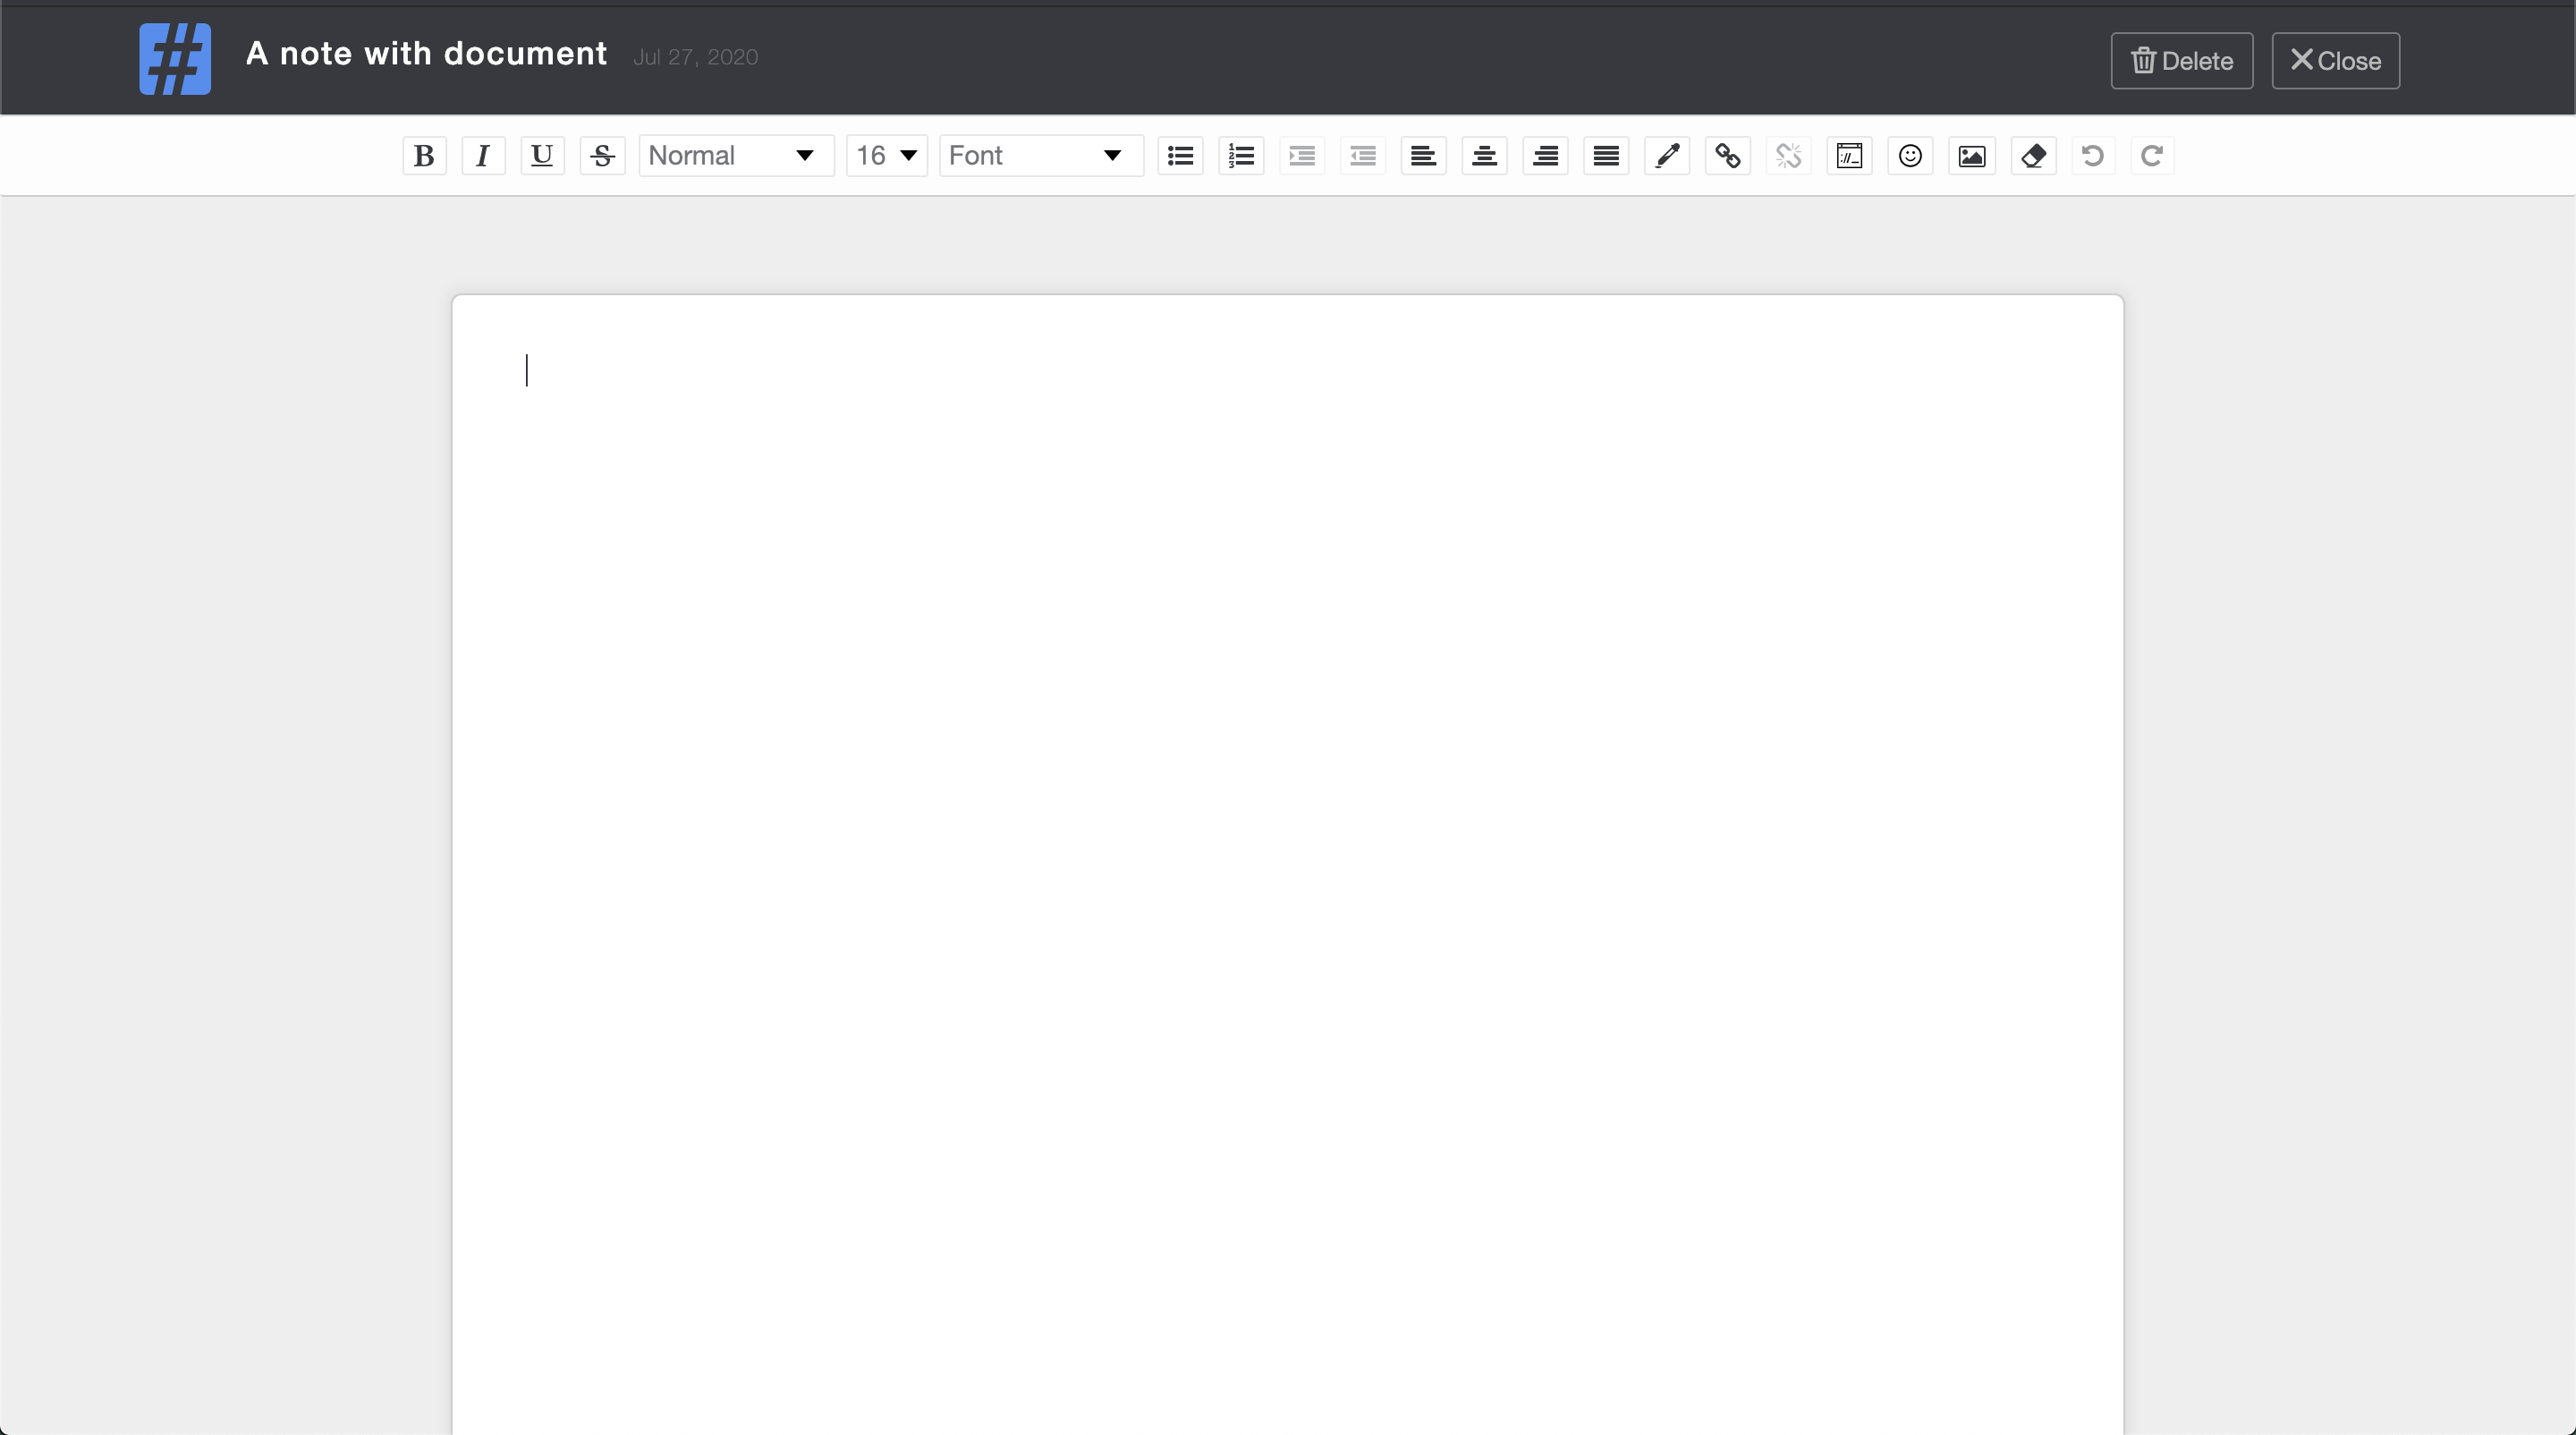Screen dimensions: 2576x1435
Task: Align text to the right
Action: [x=1546, y=156]
